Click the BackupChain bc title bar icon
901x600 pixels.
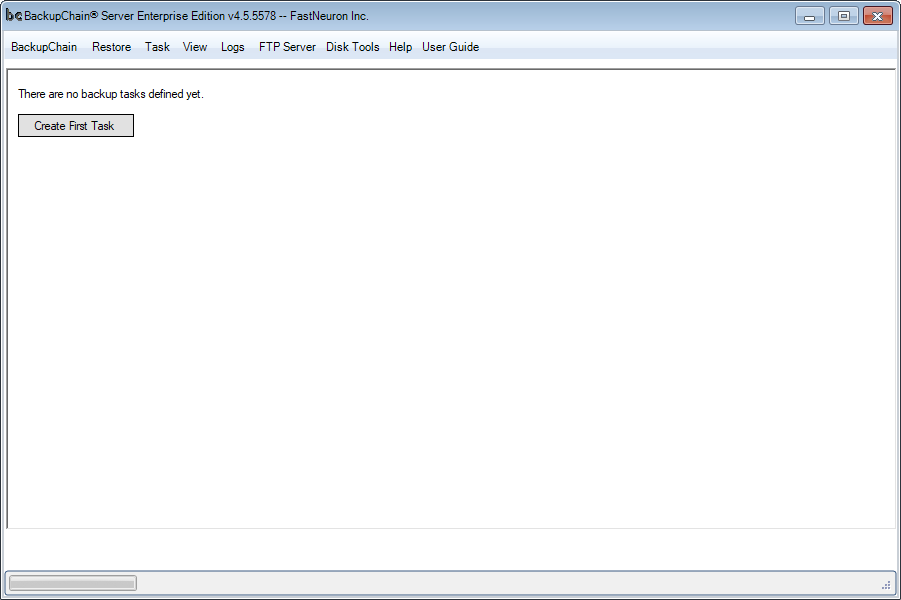click(x=14, y=16)
